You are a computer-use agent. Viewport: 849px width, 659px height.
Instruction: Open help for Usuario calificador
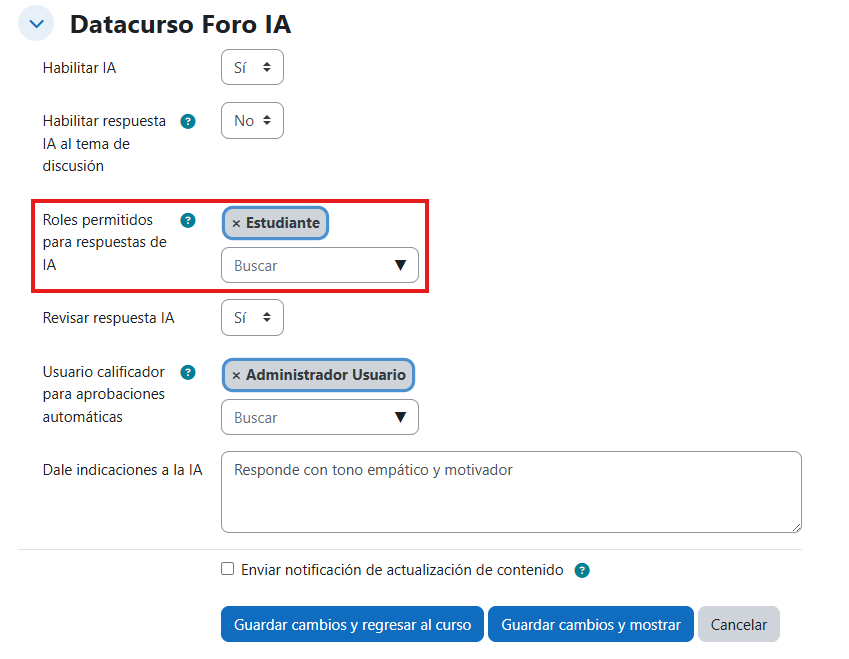click(x=188, y=372)
